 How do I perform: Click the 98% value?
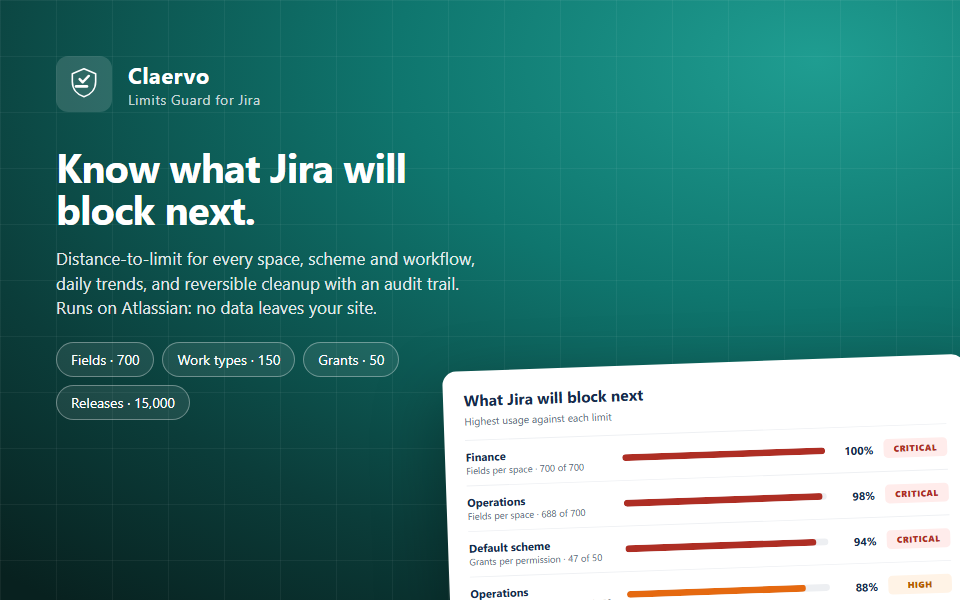pyautogui.click(x=863, y=497)
